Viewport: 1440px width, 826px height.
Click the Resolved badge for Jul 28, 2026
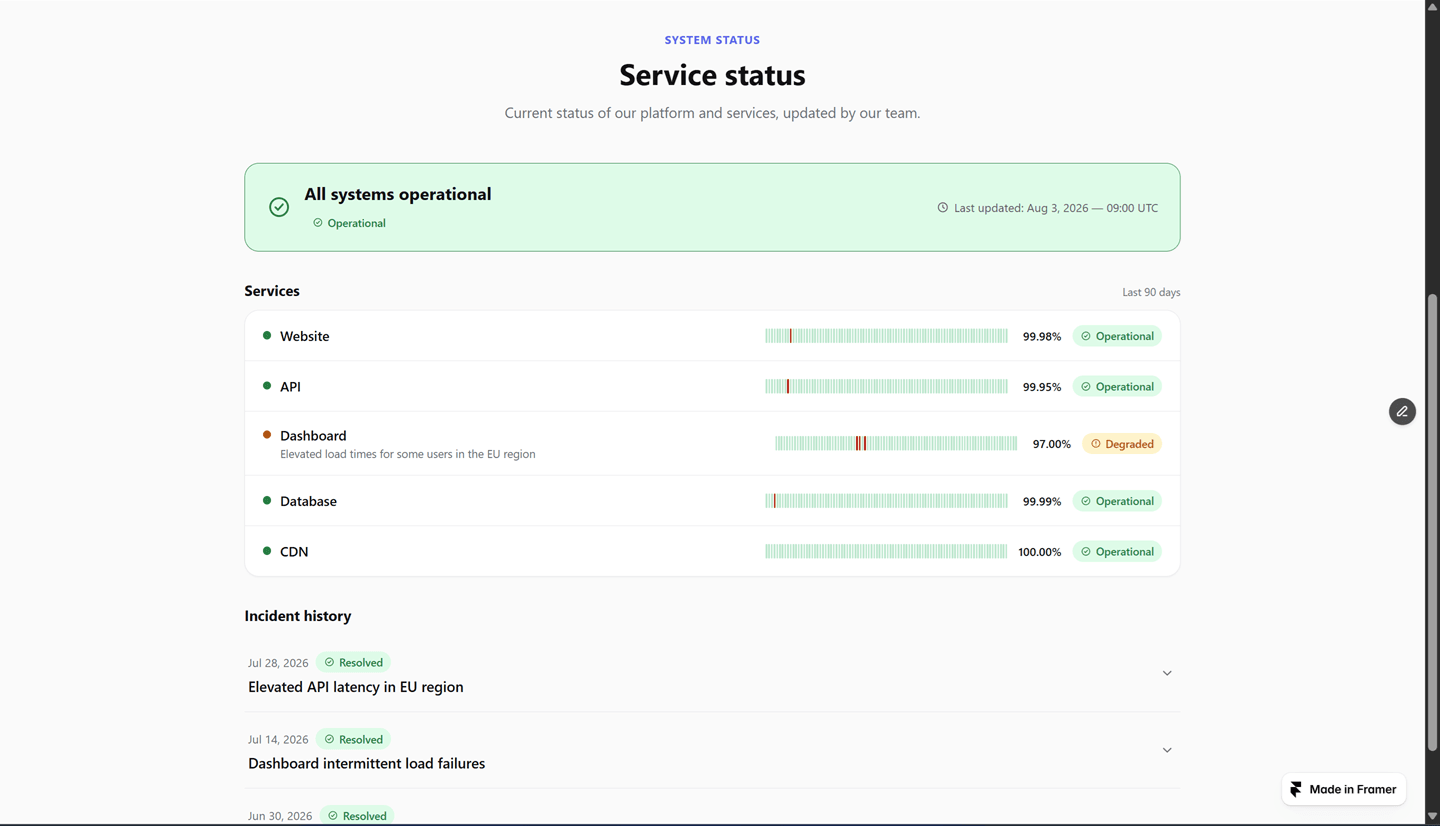[354, 662]
